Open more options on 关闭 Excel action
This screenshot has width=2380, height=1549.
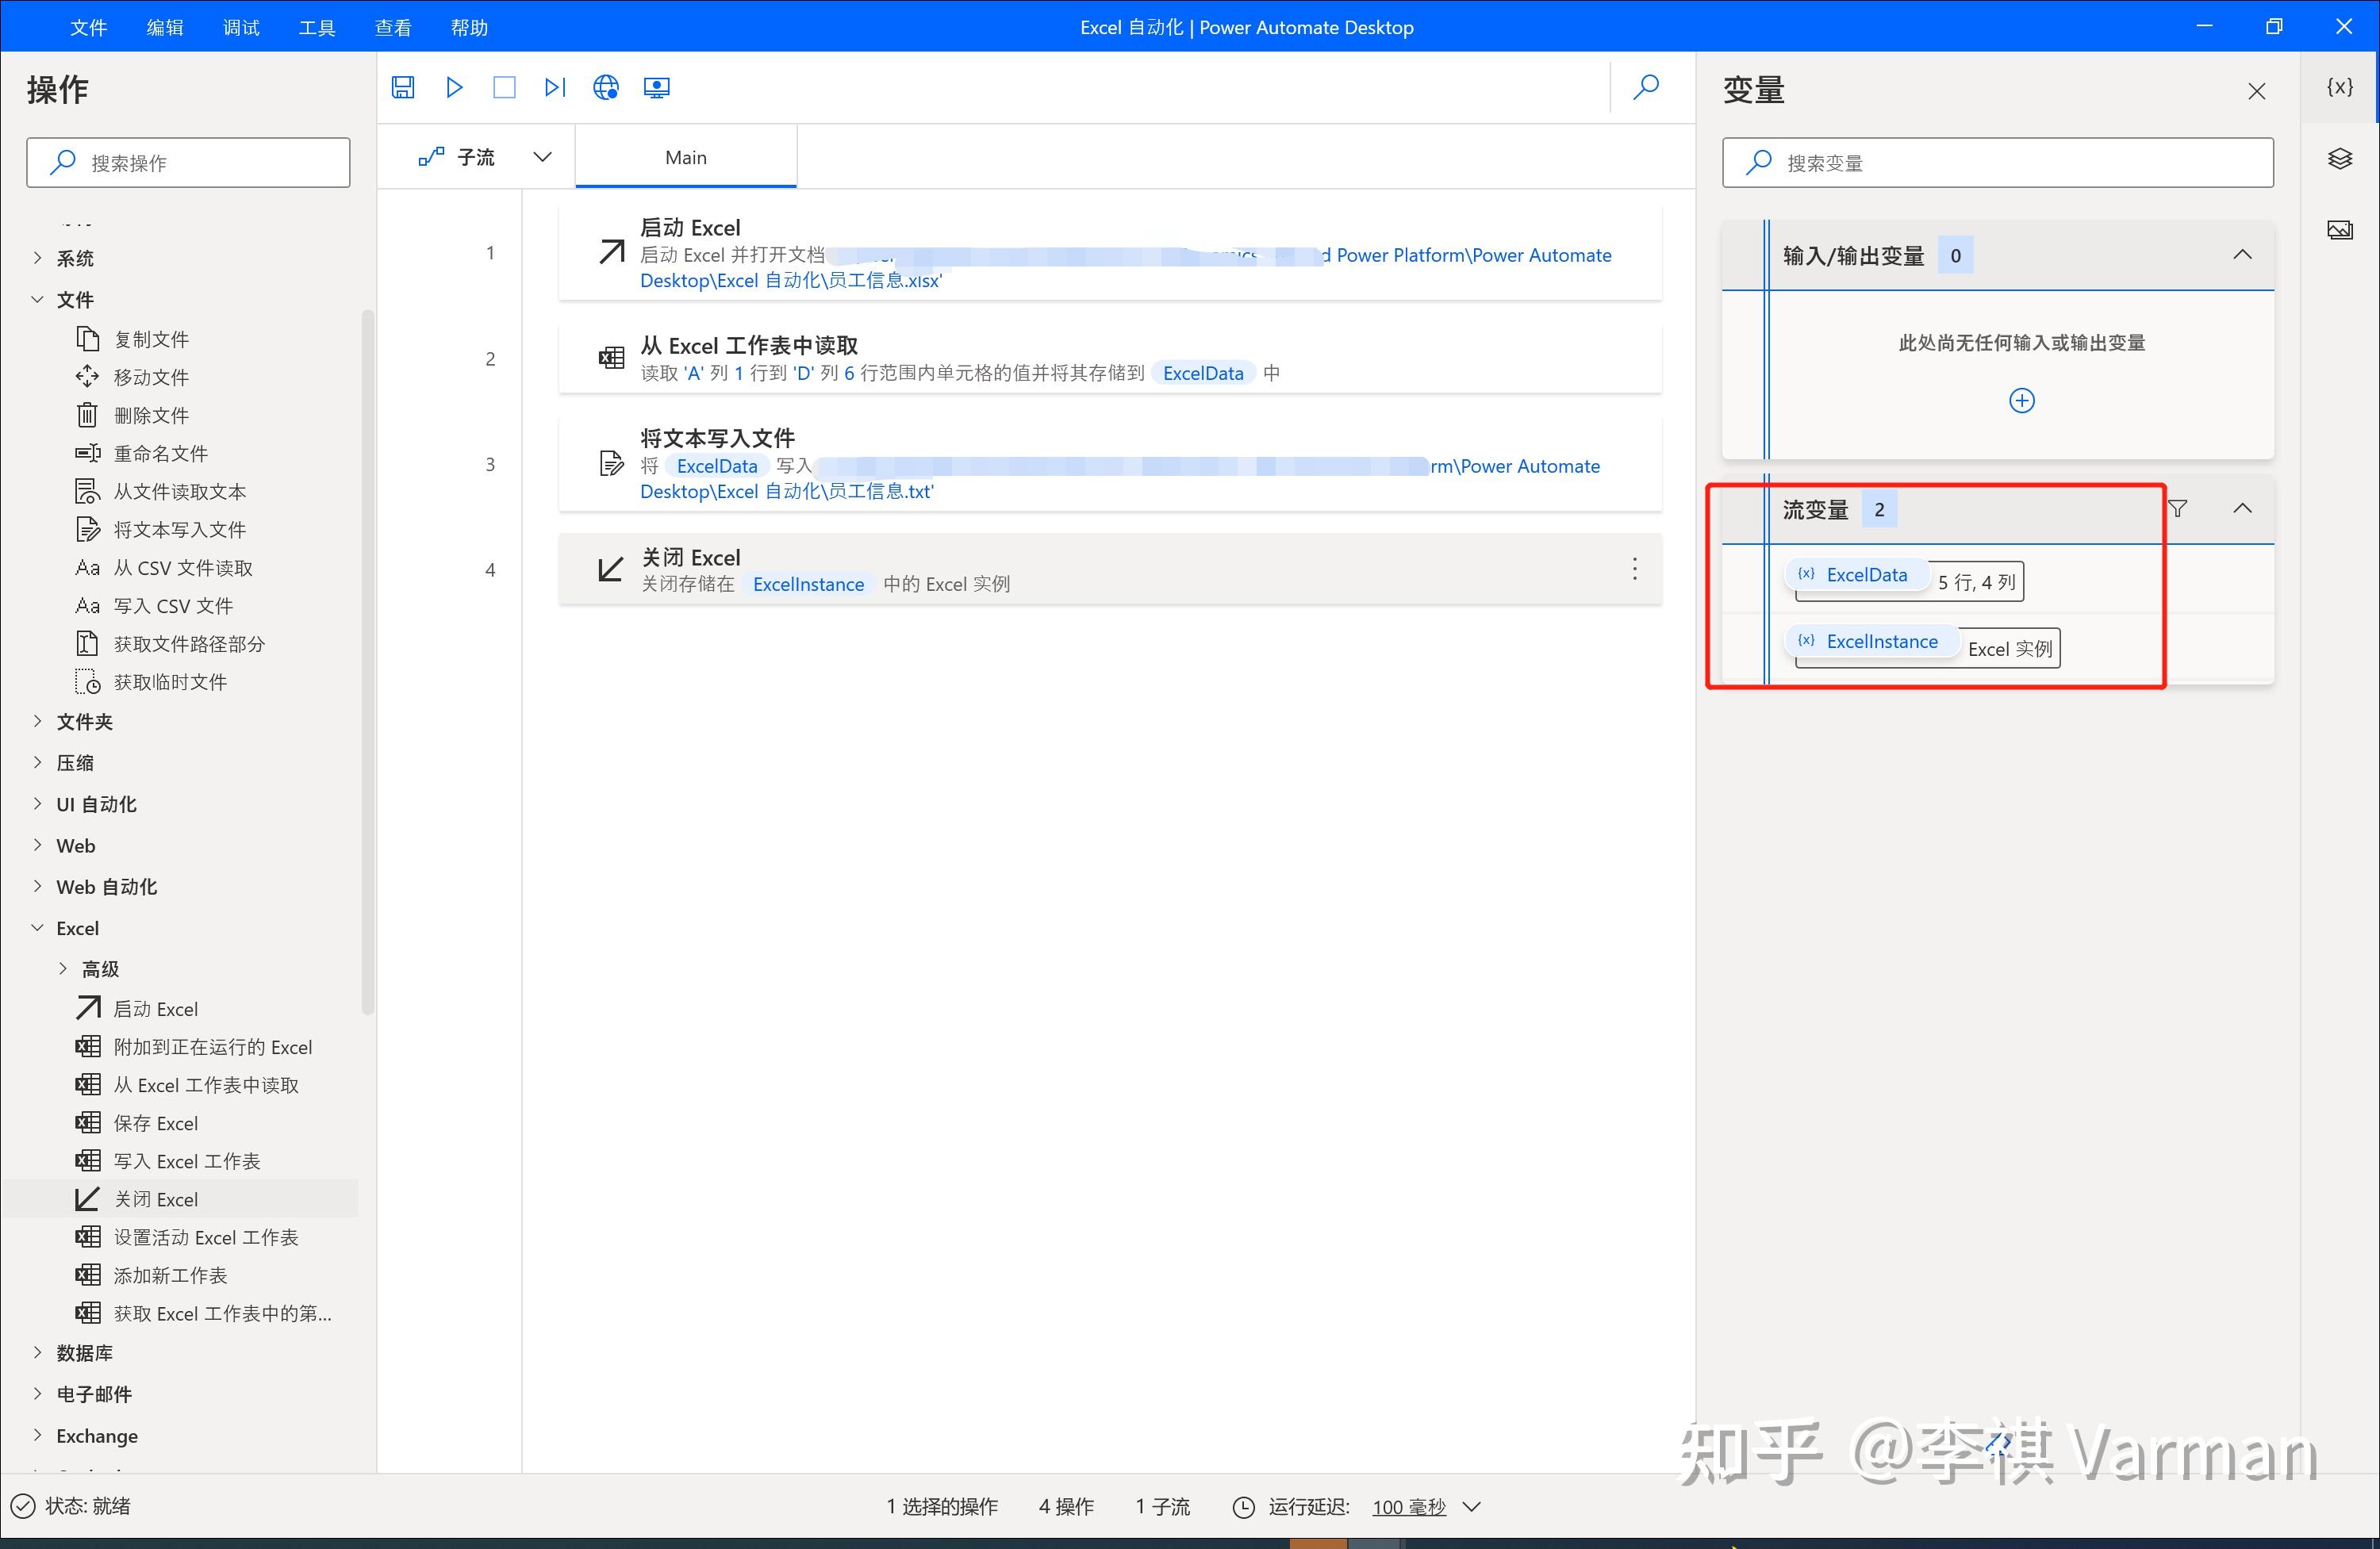coord(1634,568)
